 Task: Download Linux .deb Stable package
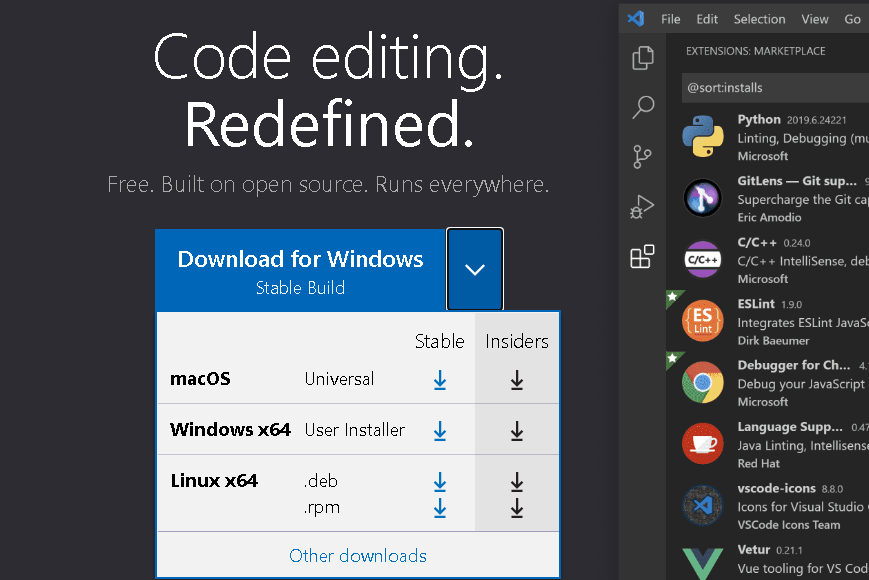coord(440,482)
